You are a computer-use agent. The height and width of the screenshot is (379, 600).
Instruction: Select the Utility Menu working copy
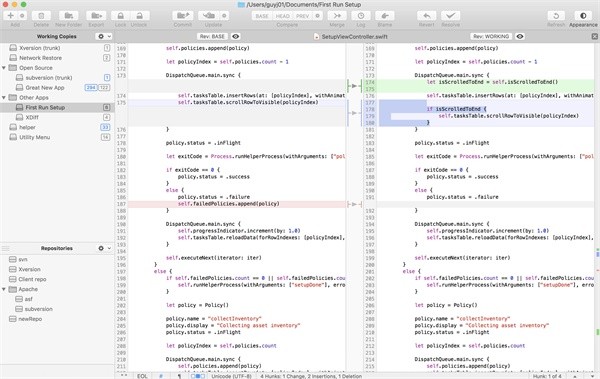57,137
